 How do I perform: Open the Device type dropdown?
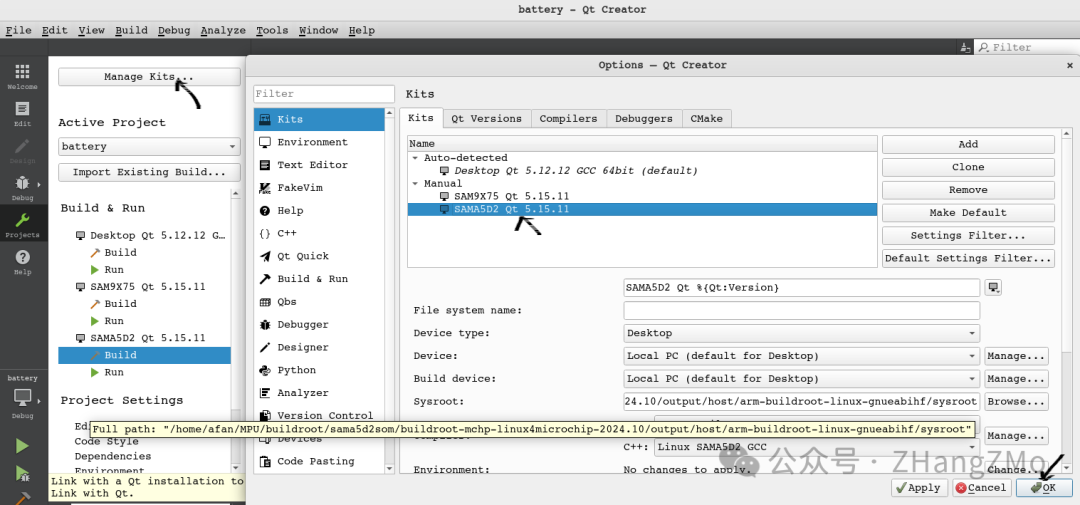(x=802, y=333)
